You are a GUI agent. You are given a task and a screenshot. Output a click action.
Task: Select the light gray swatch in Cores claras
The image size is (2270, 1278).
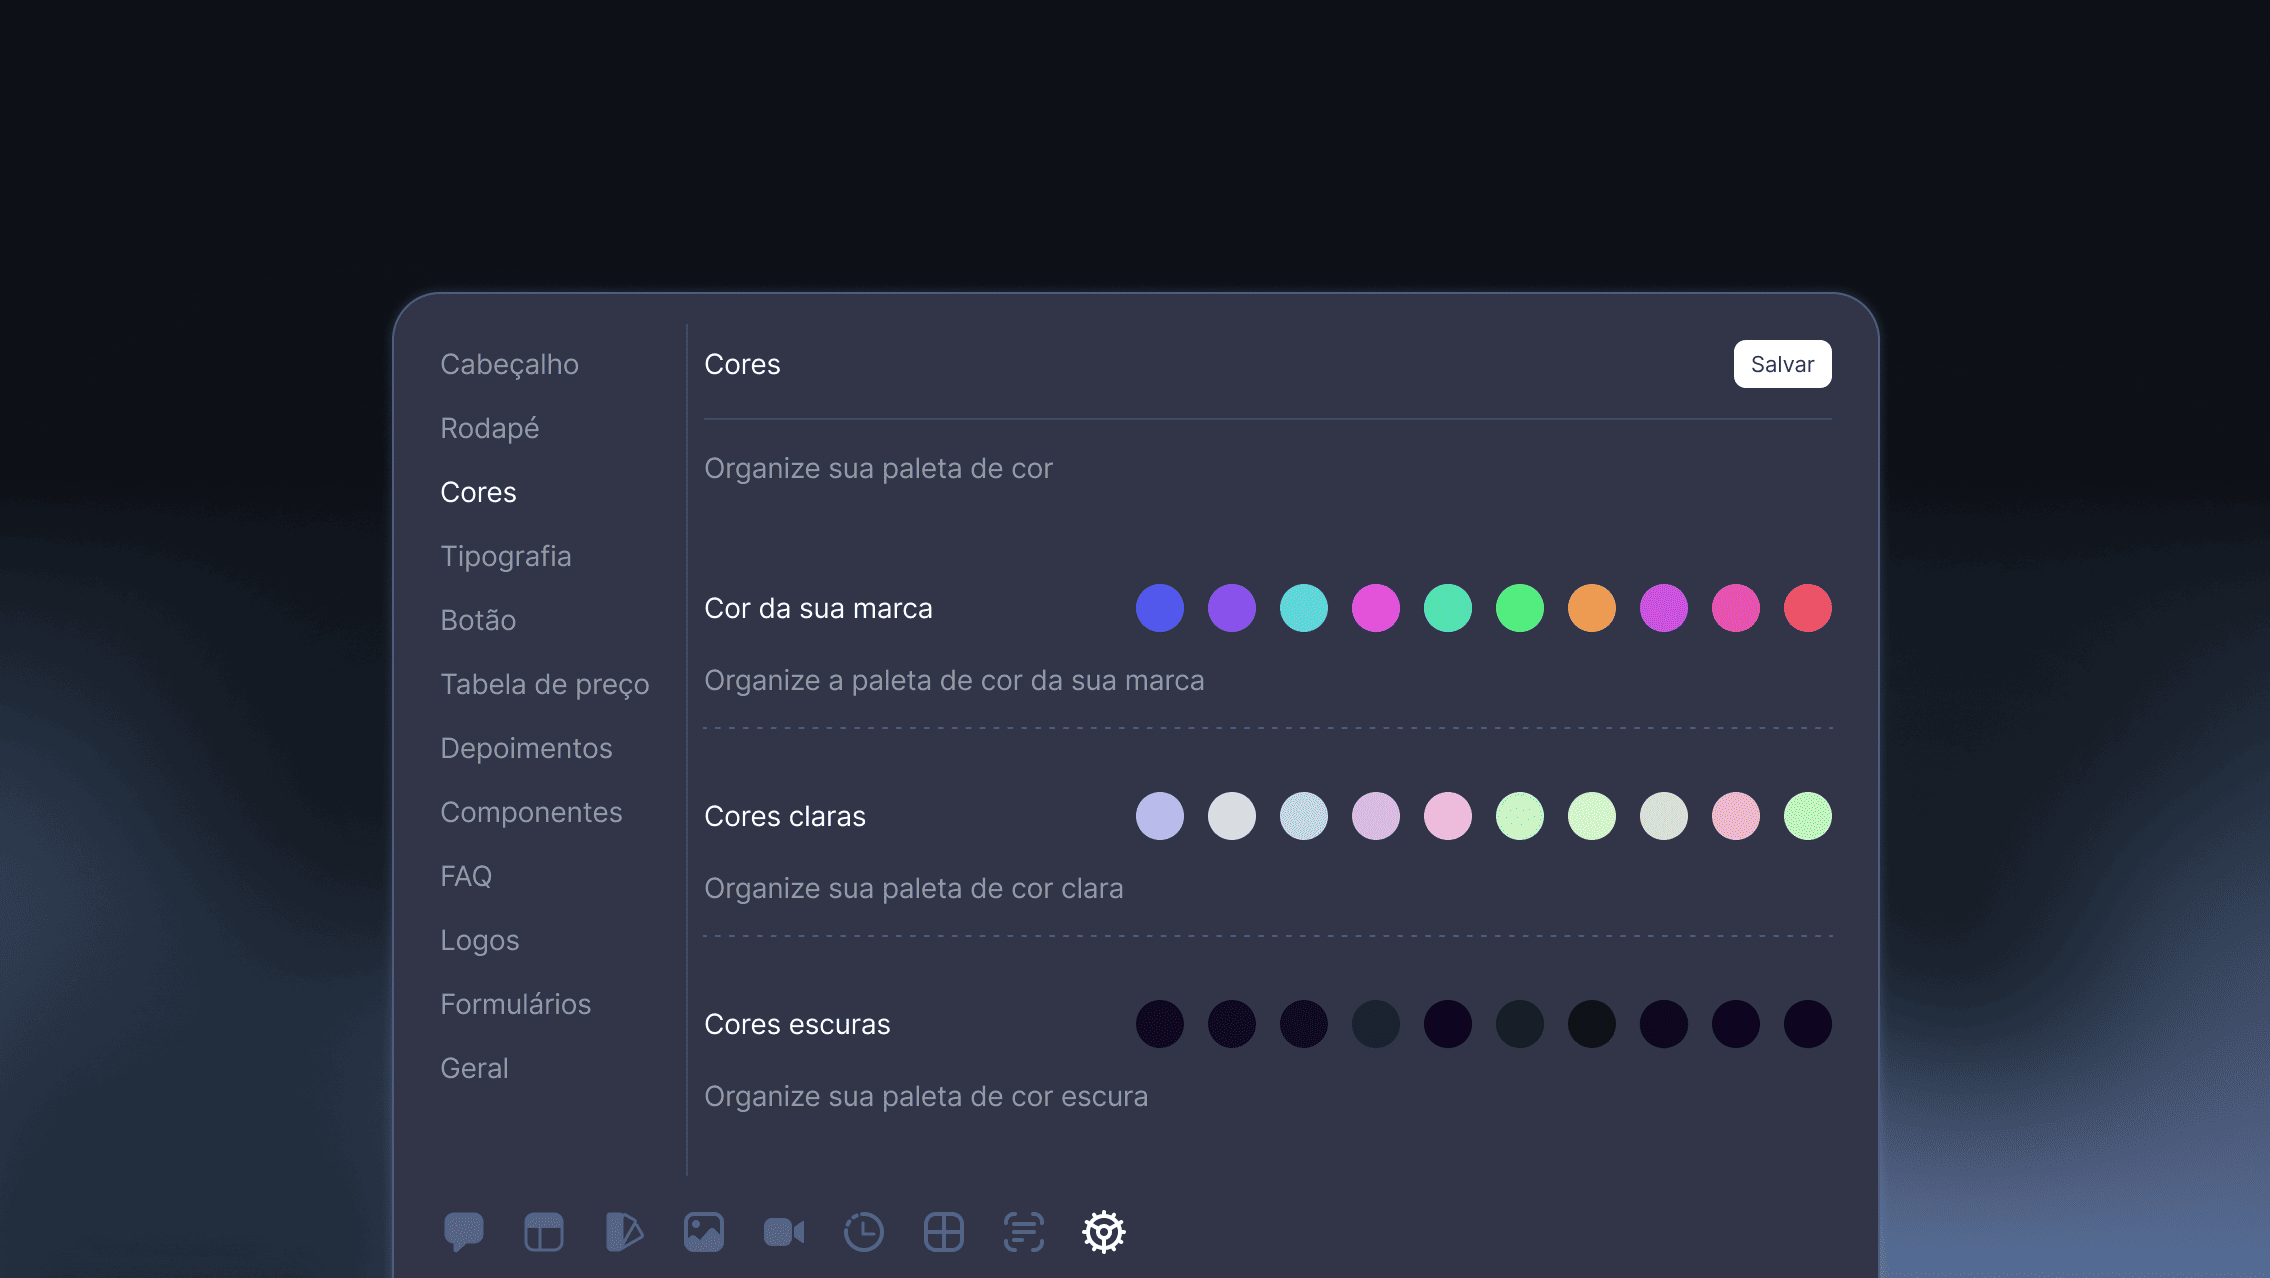tap(1232, 816)
